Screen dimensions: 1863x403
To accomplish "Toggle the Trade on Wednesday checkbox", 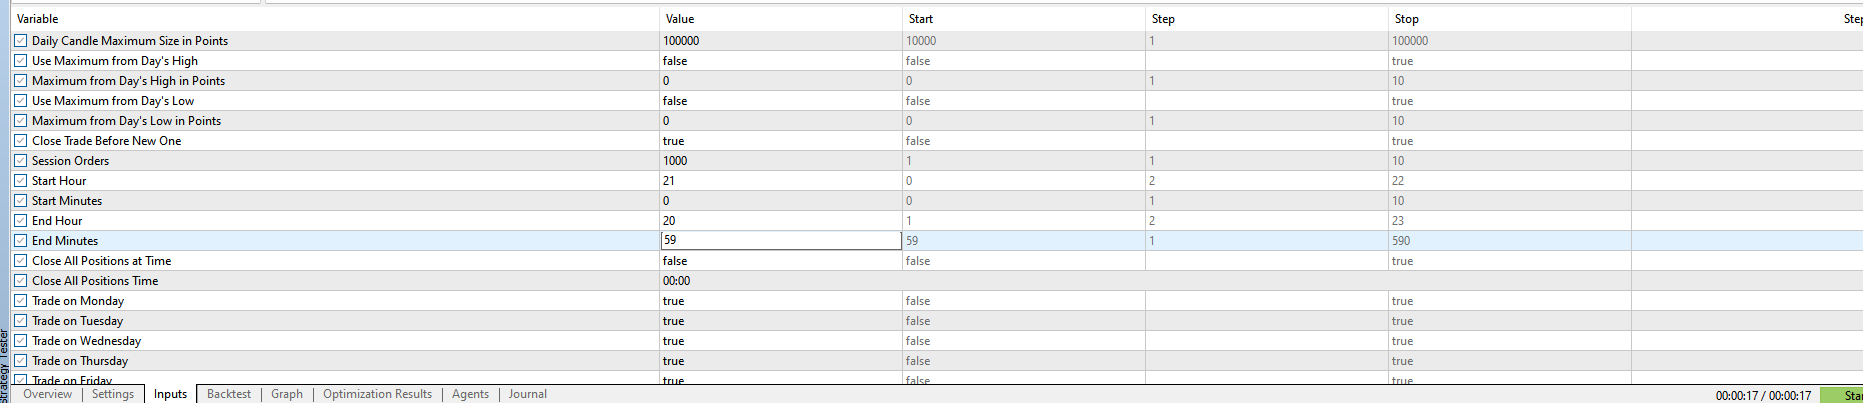I will tap(21, 341).
